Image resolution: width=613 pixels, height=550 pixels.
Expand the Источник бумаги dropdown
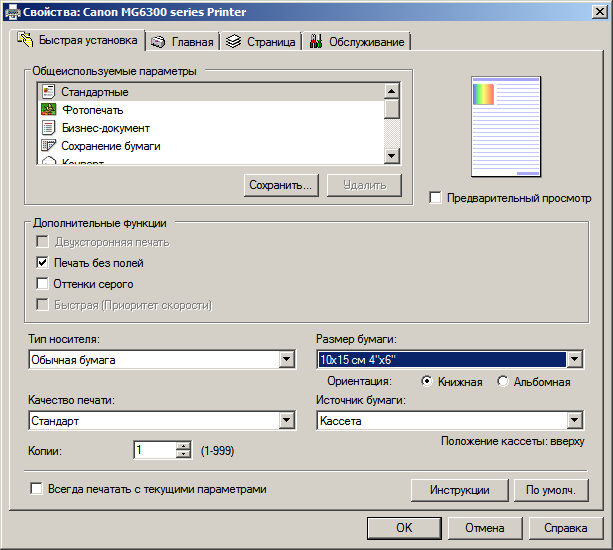(x=574, y=420)
